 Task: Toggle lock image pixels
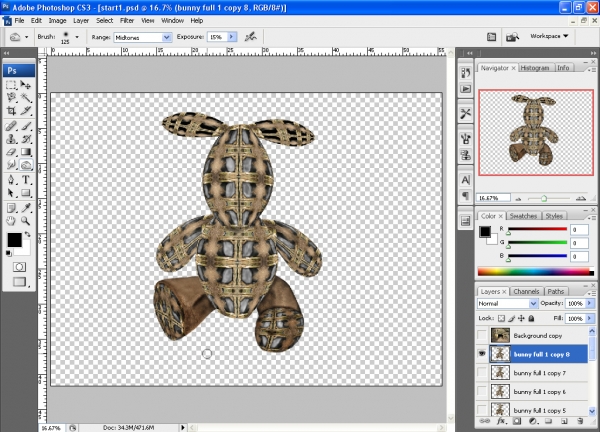pos(511,318)
